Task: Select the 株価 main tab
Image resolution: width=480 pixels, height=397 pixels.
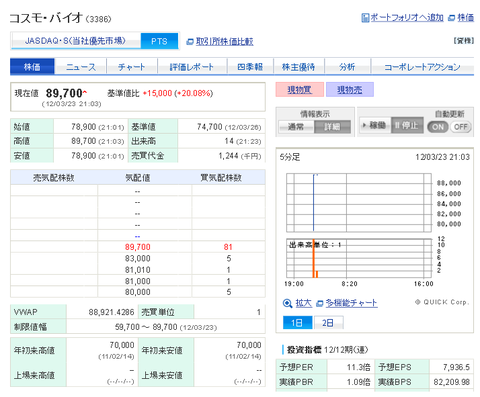Action: pos(32,67)
